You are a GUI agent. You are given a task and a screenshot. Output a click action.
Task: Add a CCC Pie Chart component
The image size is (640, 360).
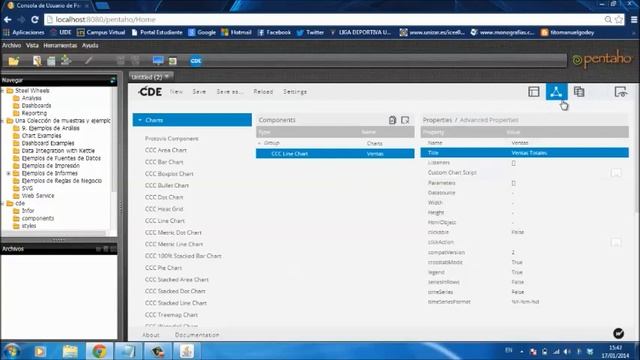point(163,268)
